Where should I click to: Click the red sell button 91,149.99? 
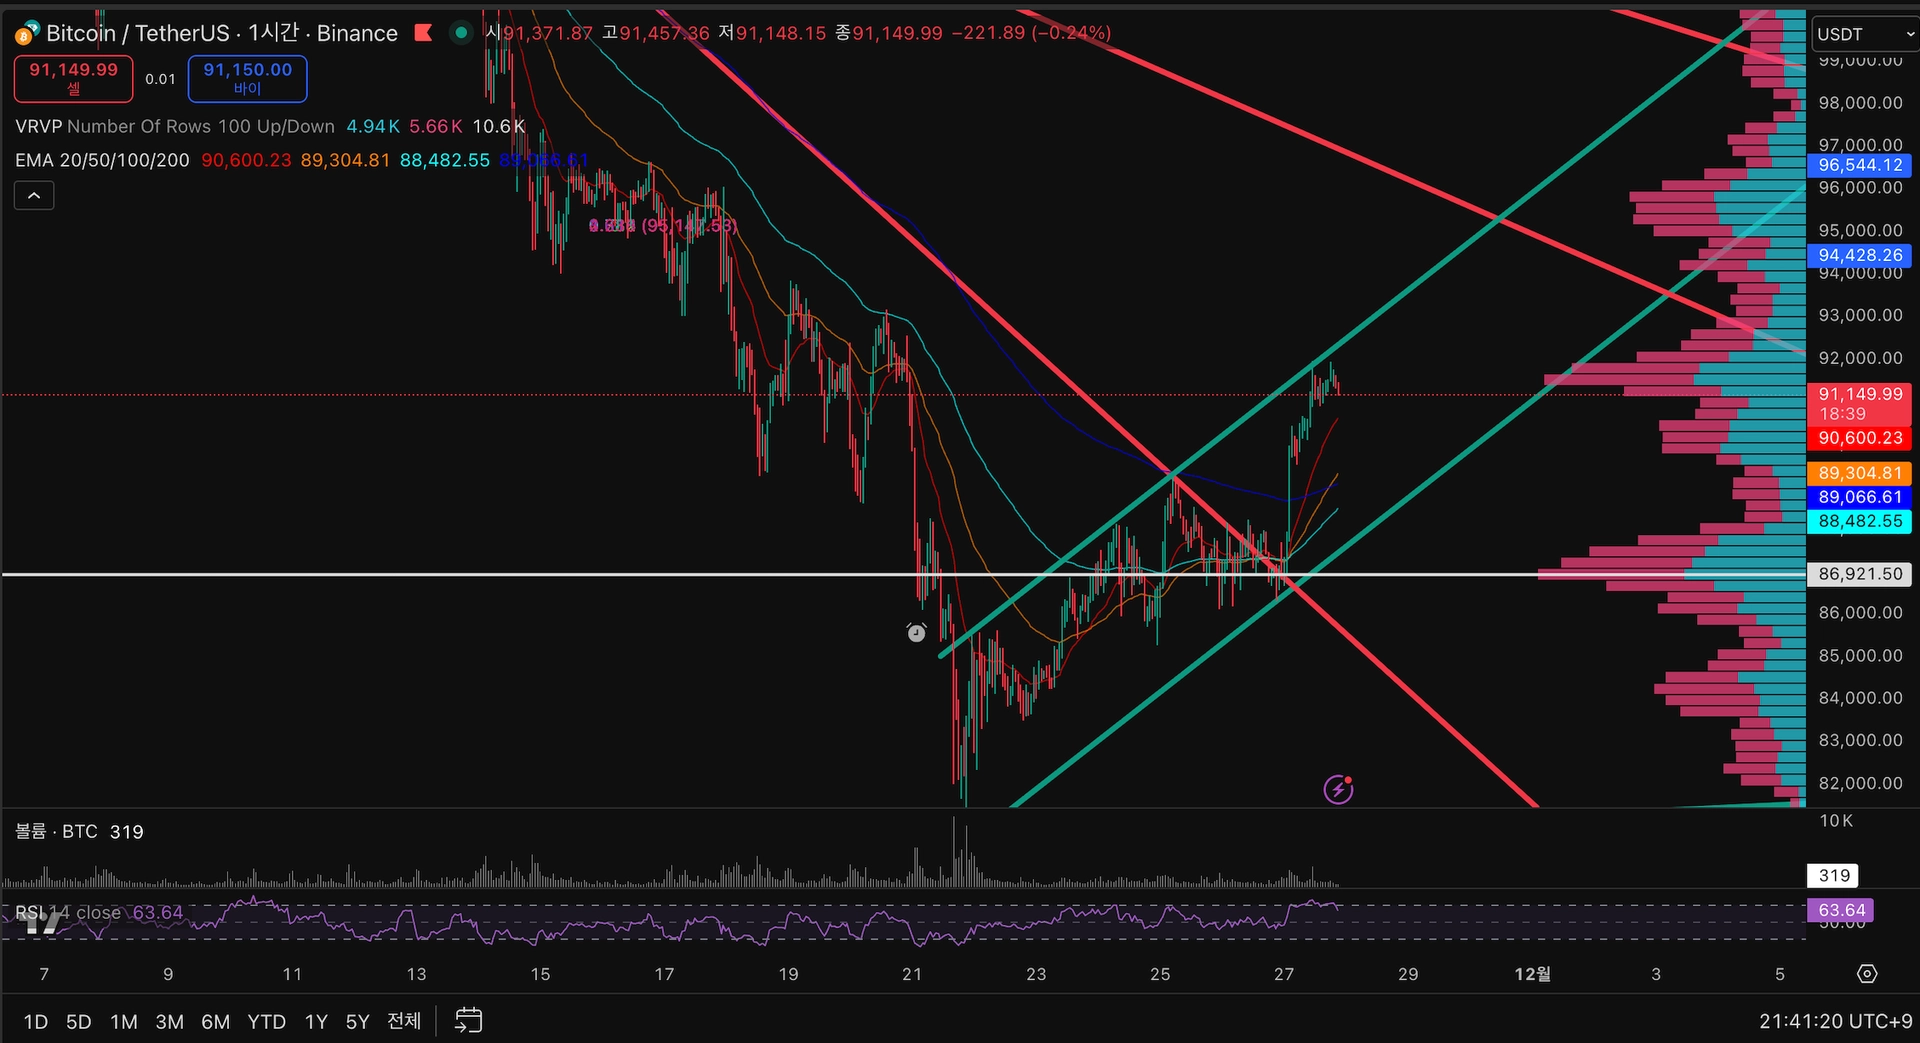coord(73,78)
